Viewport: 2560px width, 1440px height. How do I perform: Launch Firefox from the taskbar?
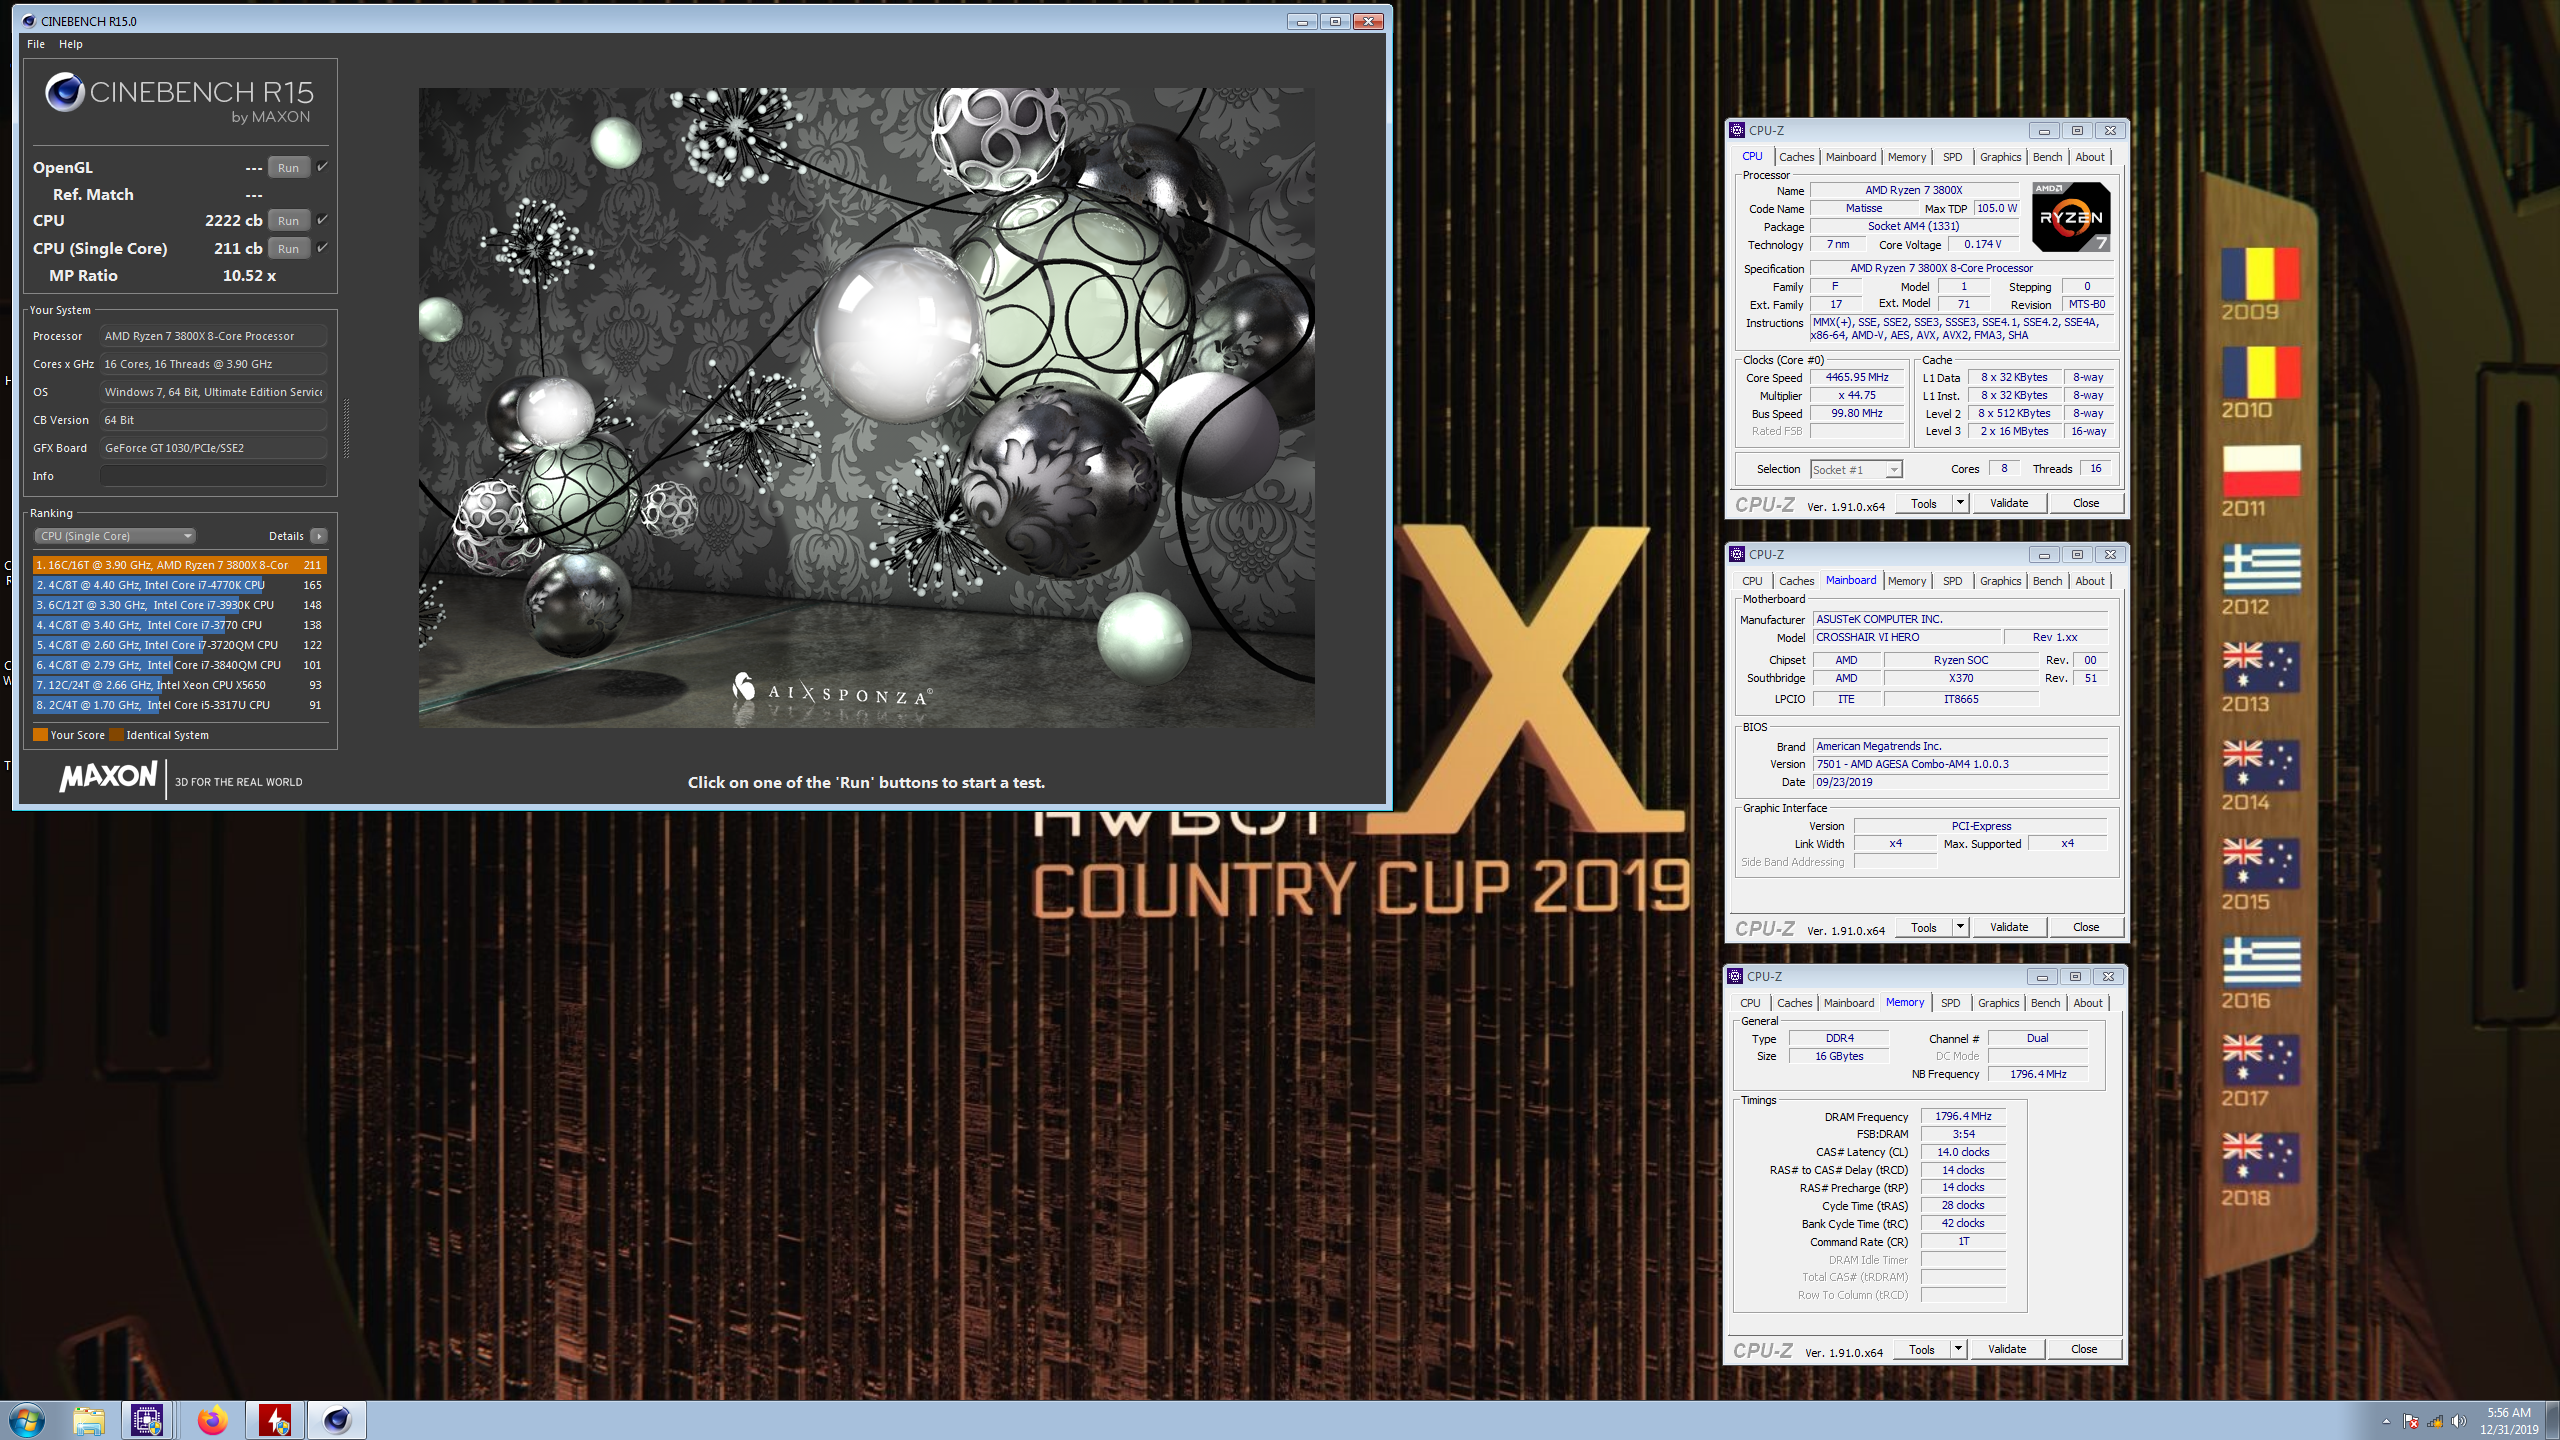[x=212, y=1420]
